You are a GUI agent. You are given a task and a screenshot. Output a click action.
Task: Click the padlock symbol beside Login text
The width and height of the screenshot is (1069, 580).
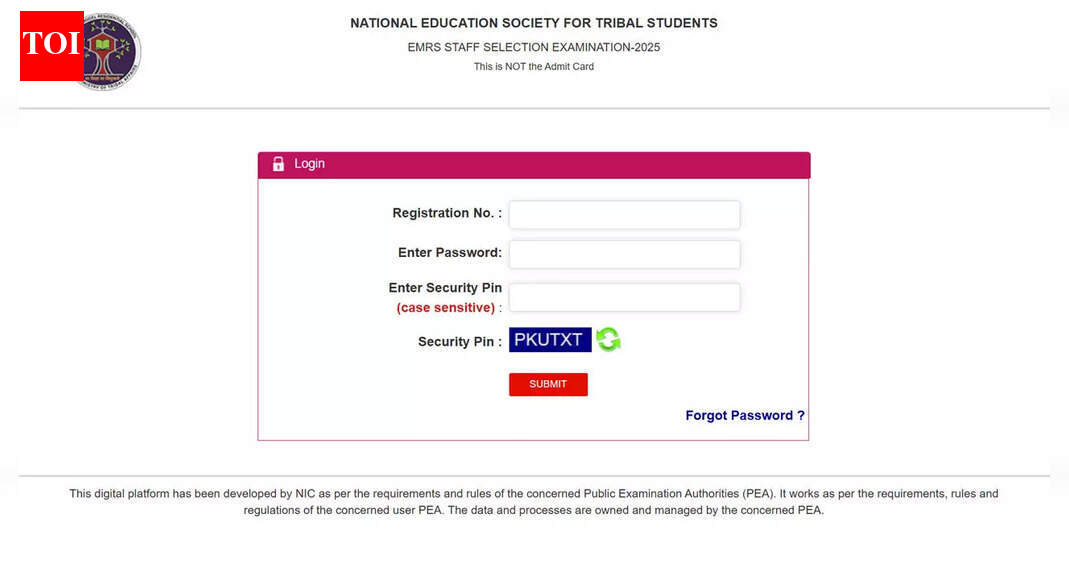[278, 164]
